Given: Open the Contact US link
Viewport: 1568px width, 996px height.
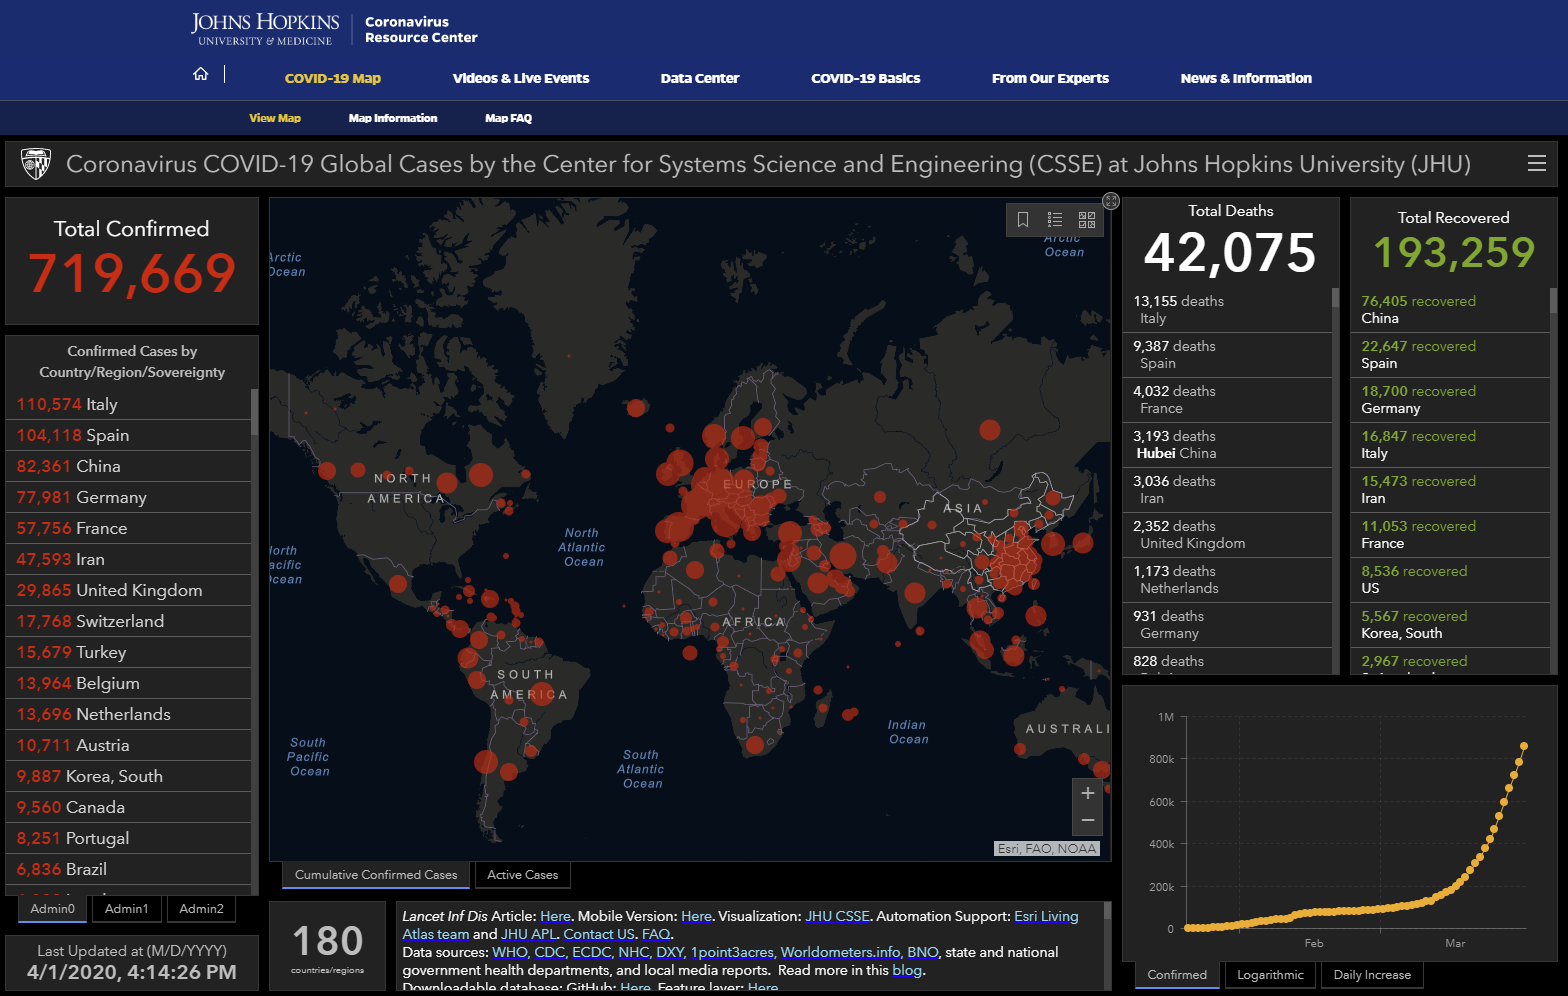Looking at the screenshot, I should point(599,934).
